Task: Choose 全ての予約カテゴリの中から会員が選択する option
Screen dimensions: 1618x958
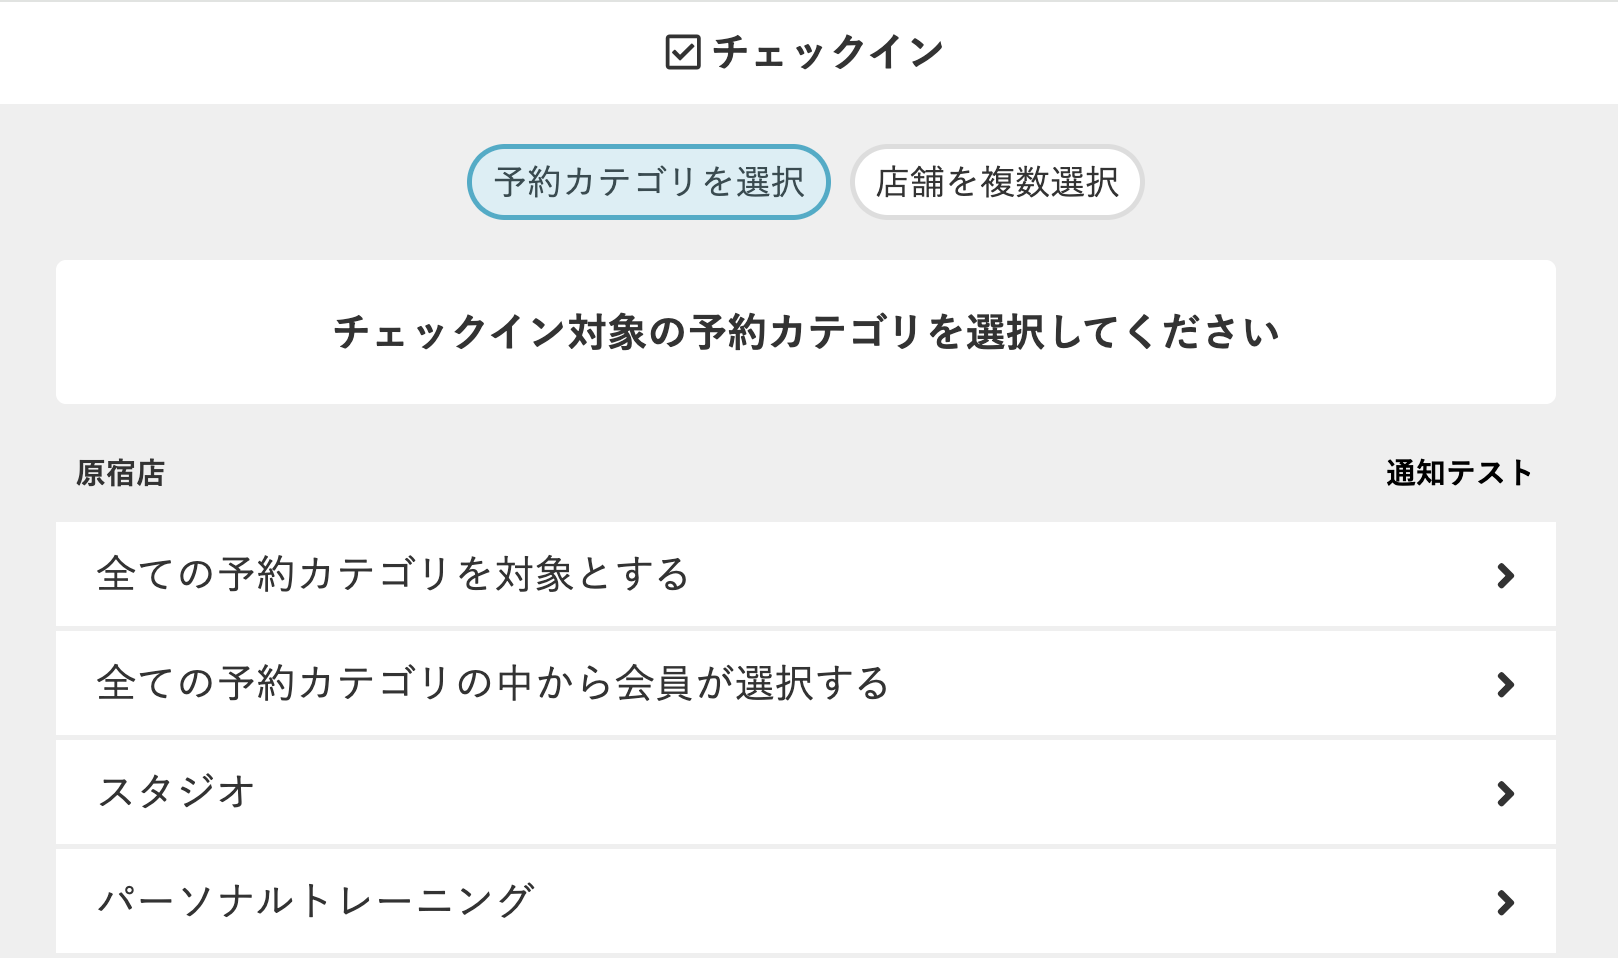Action: [x=493, y=684]
